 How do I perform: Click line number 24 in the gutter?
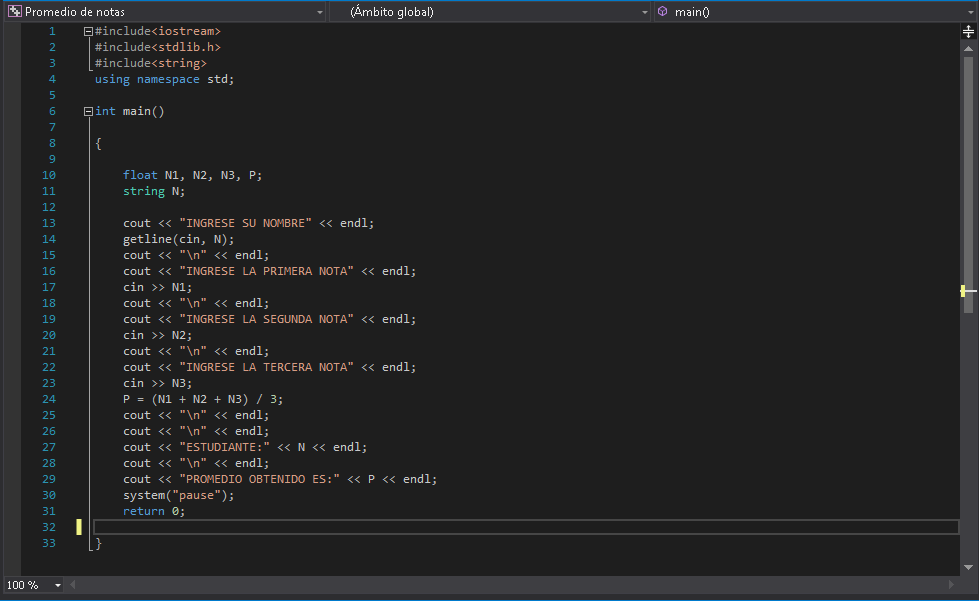tap(49, 399)
